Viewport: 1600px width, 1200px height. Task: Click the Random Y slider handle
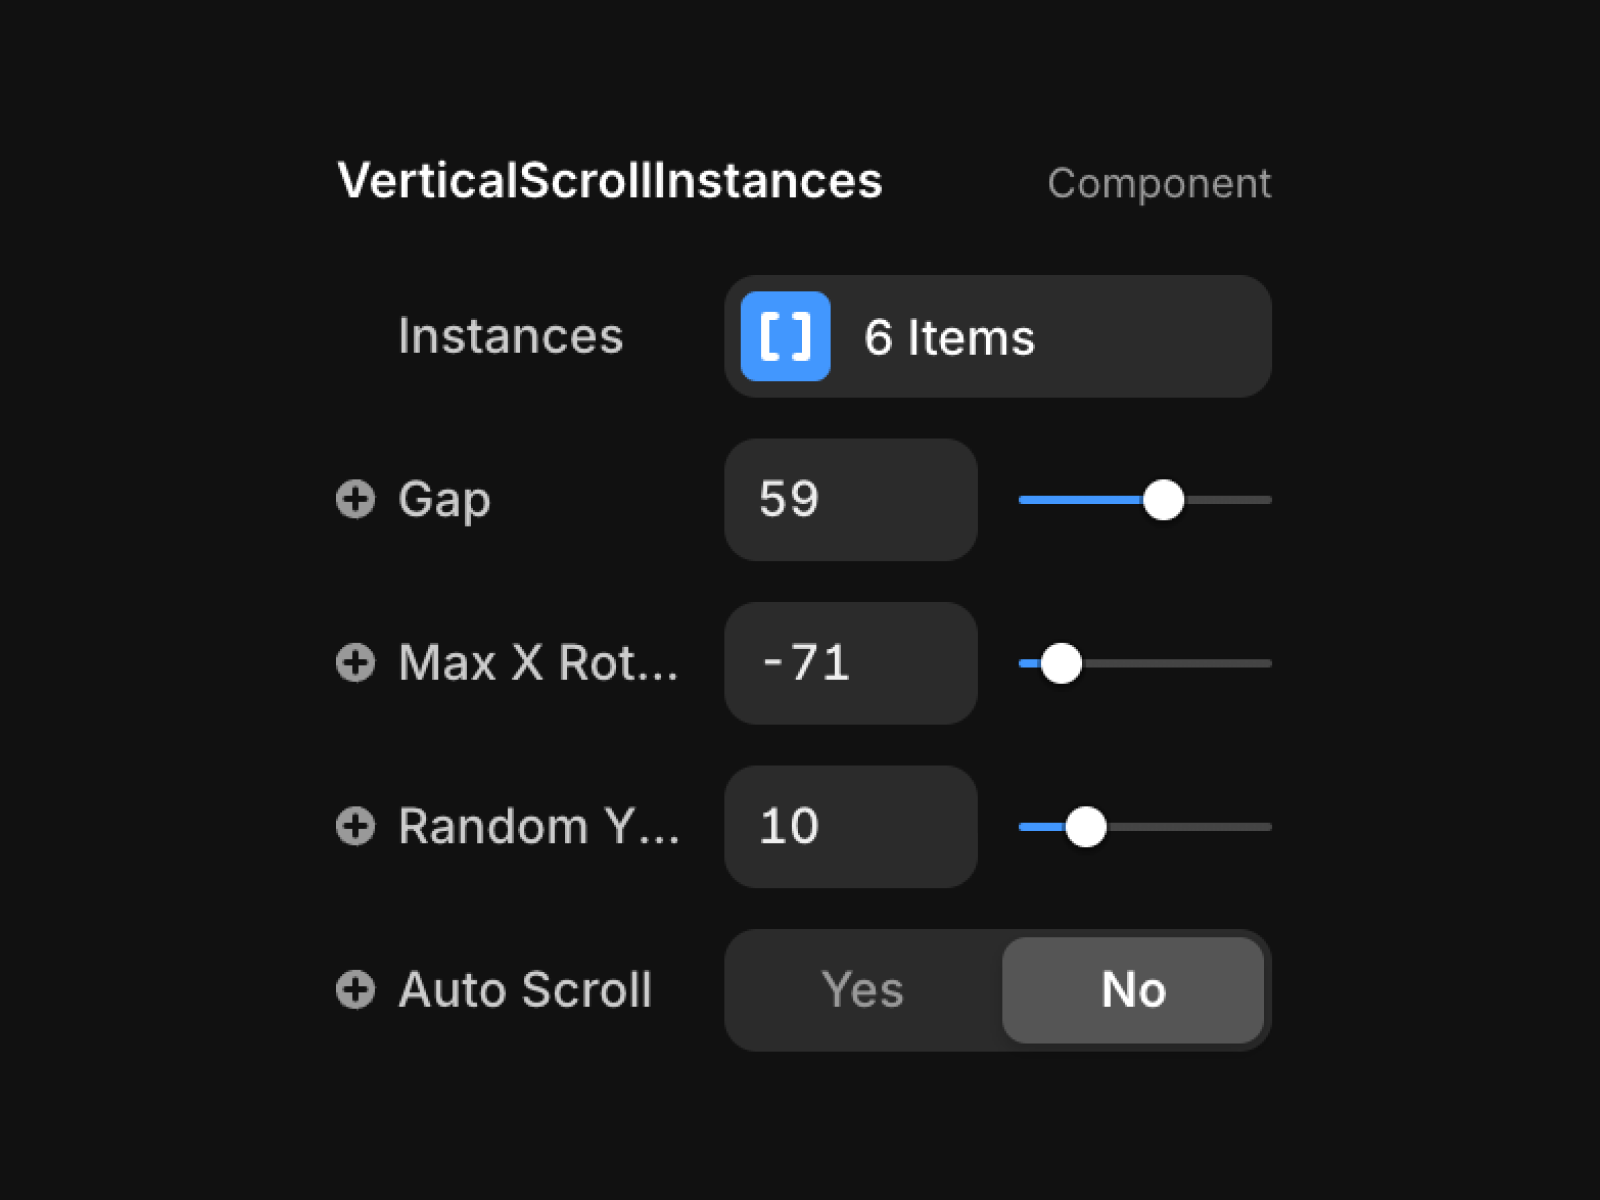(1086, 827)
